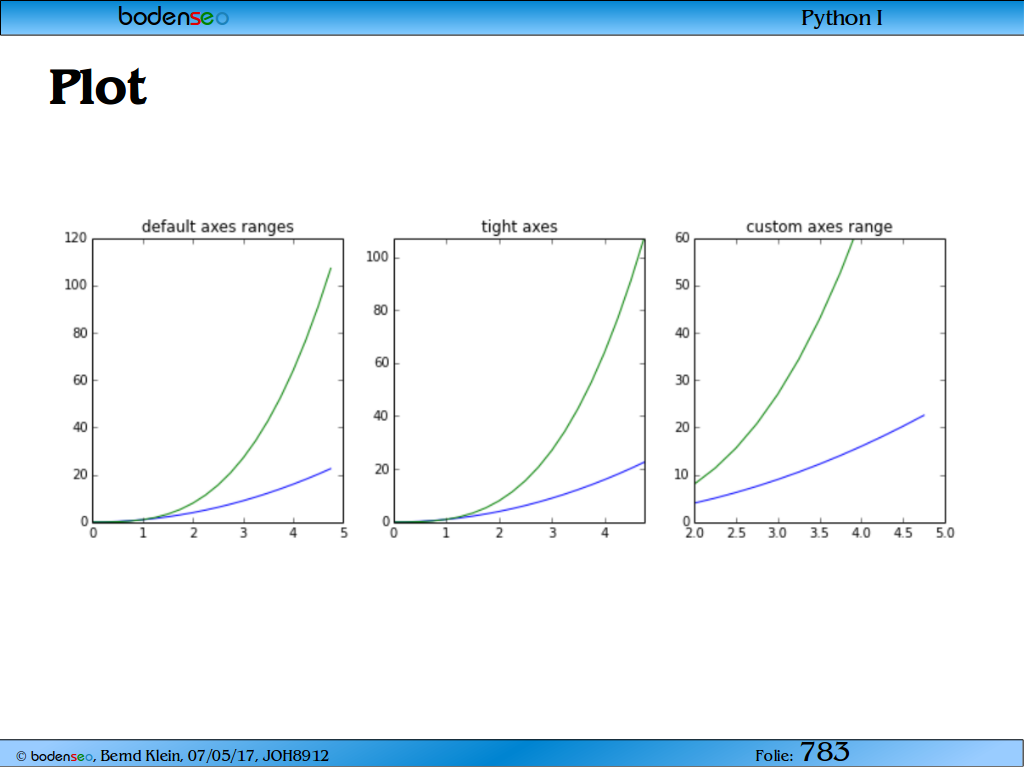Click the 3.5 x-axis label in the third plot
1024x768 pixels.
pos(820,533)
